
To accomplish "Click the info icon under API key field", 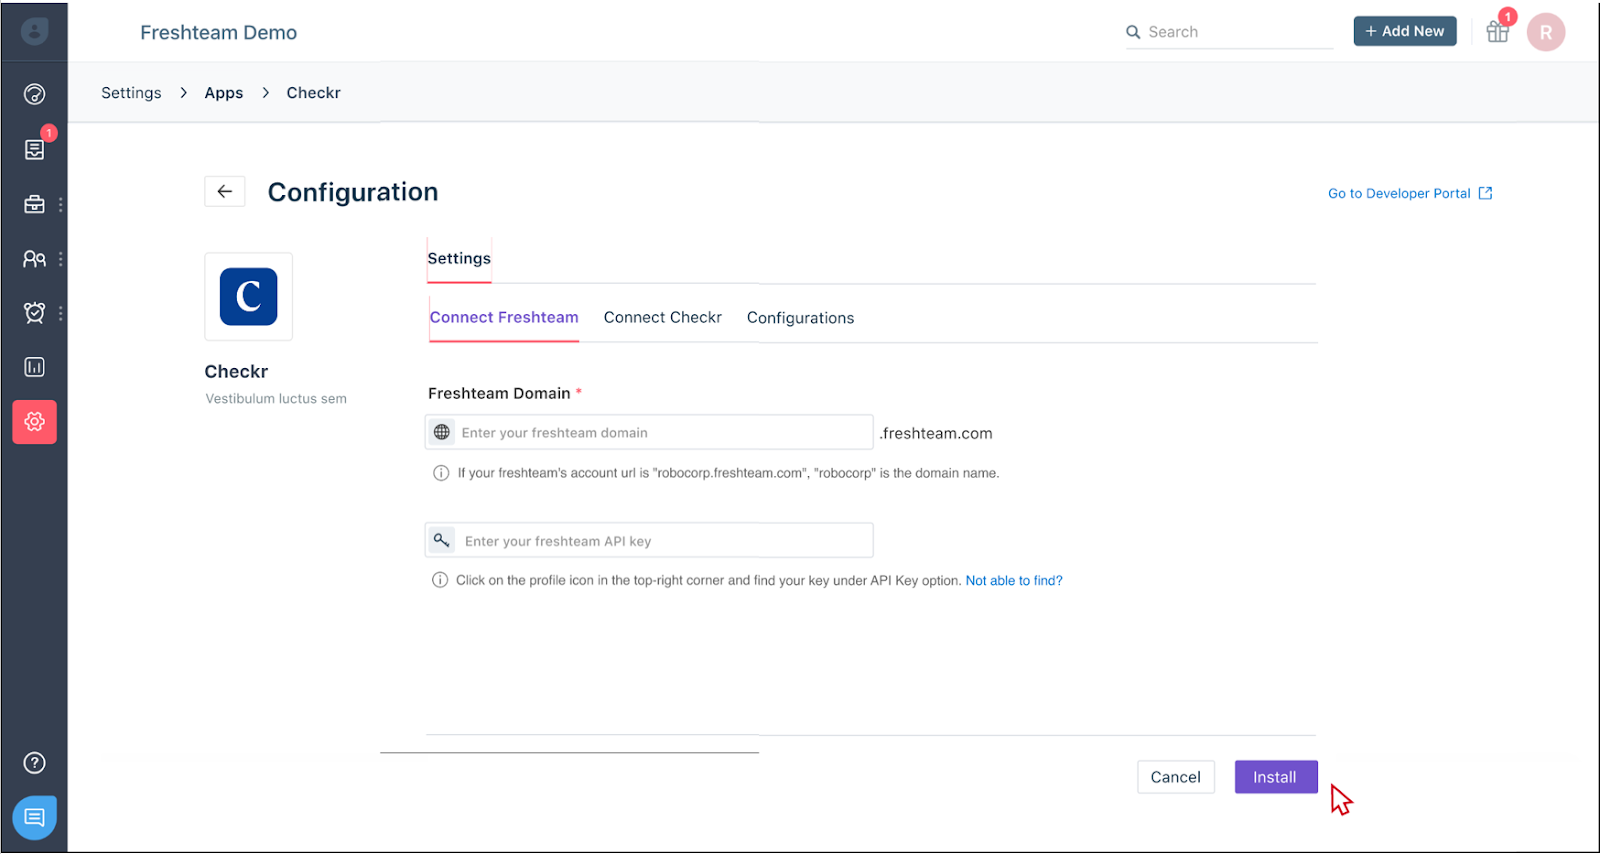I will [x=440, y=580].
